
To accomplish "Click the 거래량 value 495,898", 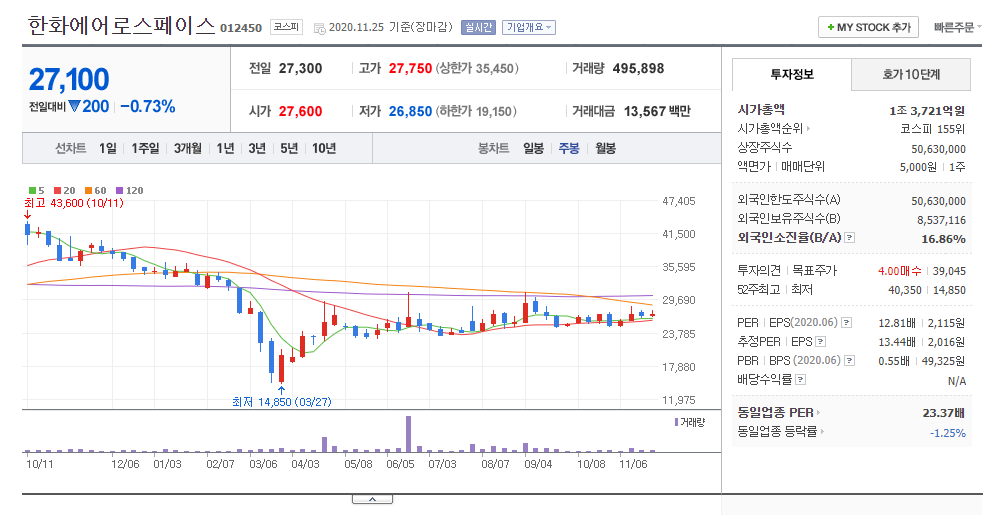I will click(638, 69).
